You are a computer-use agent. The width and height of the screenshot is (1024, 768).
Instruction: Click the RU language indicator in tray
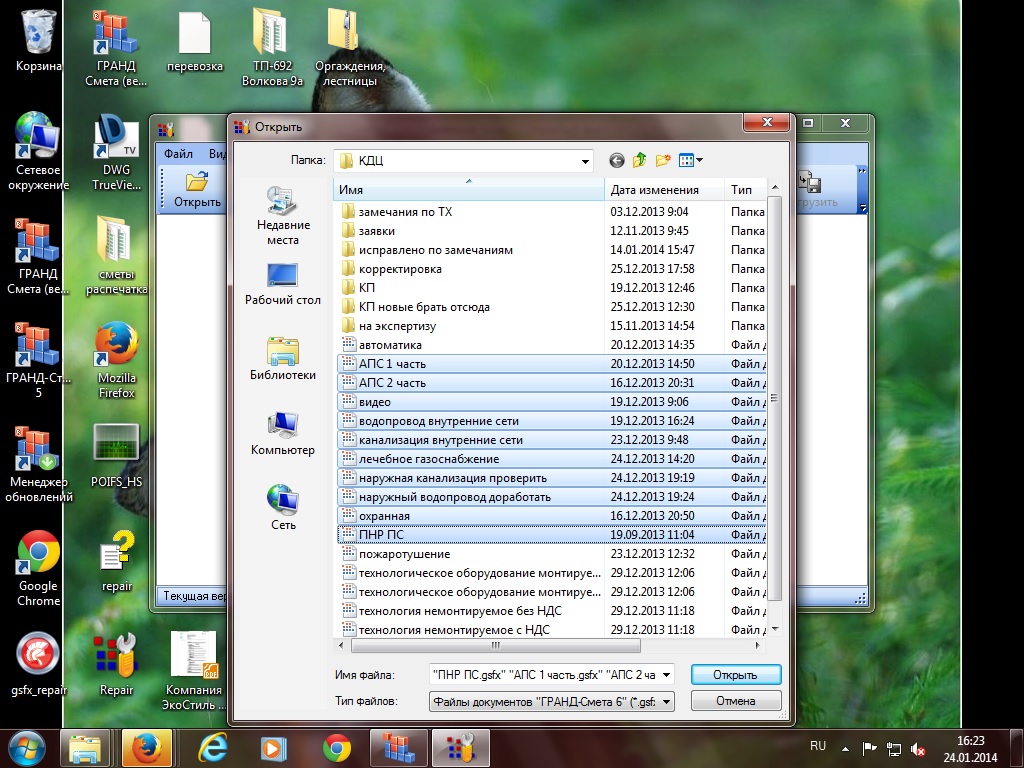click(818, 746)
